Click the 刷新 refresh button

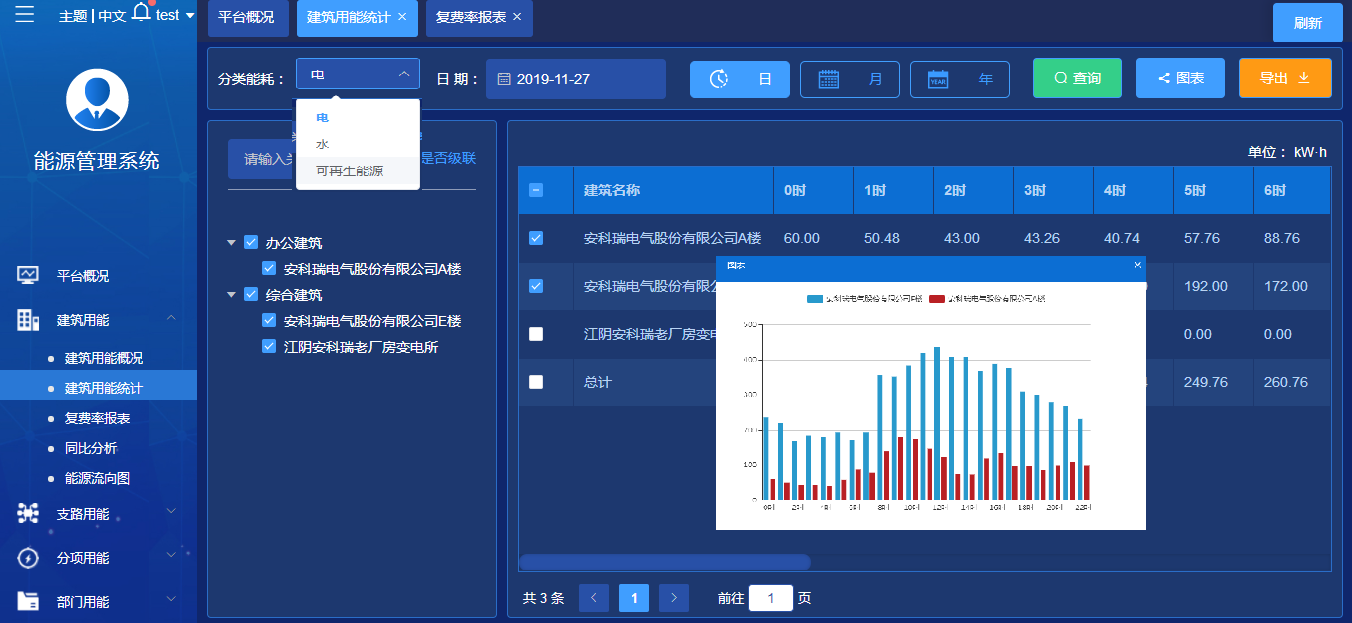coord(1308,23)
